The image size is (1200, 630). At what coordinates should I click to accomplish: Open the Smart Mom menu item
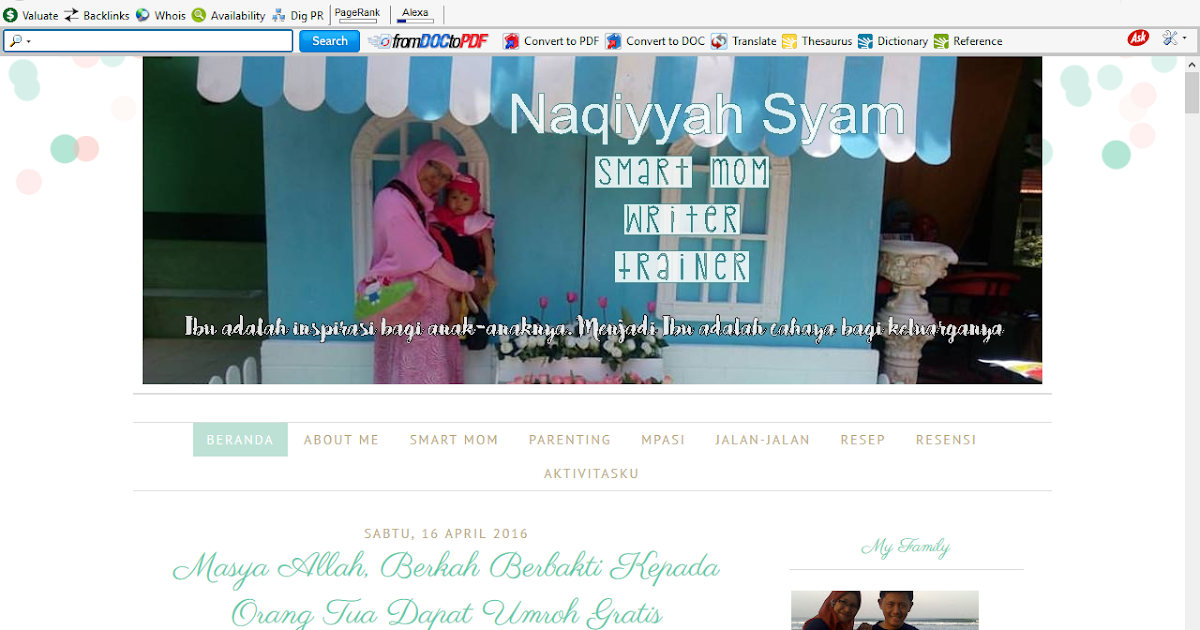(454, 440)
